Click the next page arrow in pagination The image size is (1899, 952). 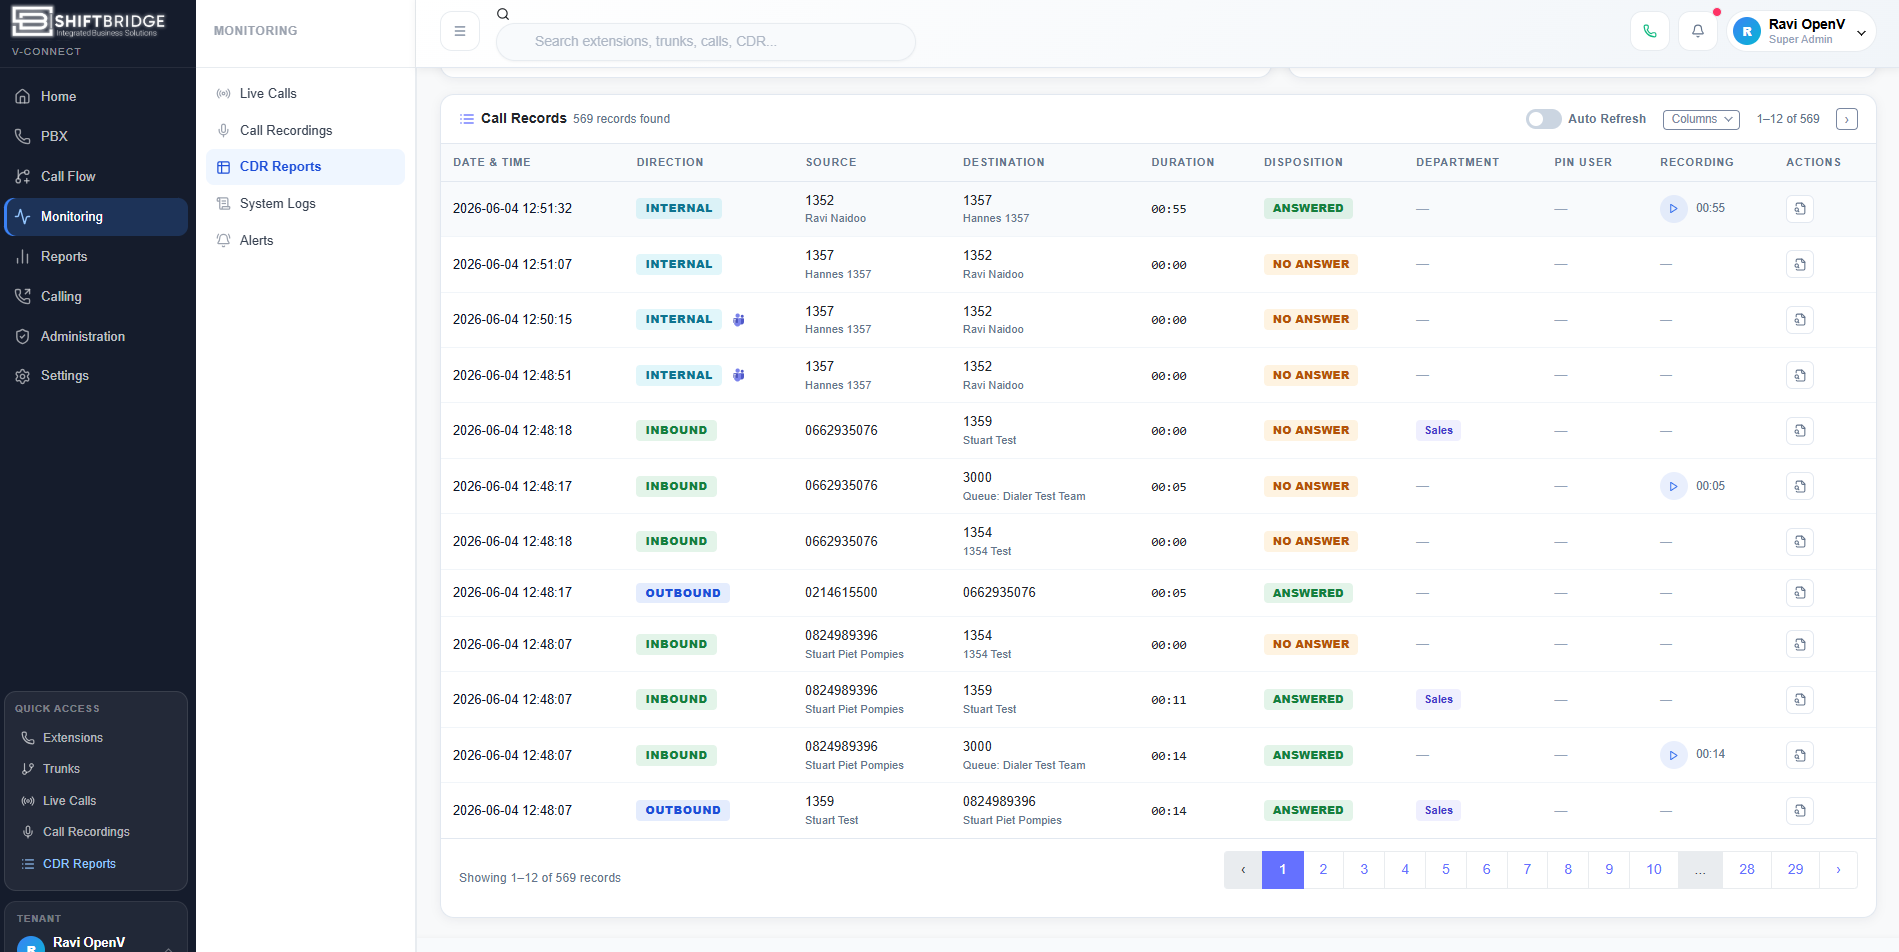tap(1838, 869)
